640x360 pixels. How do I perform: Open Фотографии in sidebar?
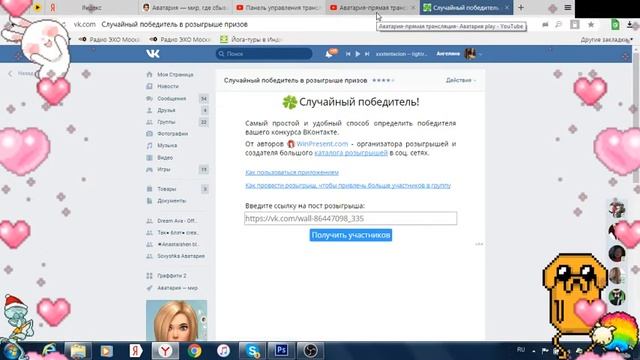(x=173, y=134)
